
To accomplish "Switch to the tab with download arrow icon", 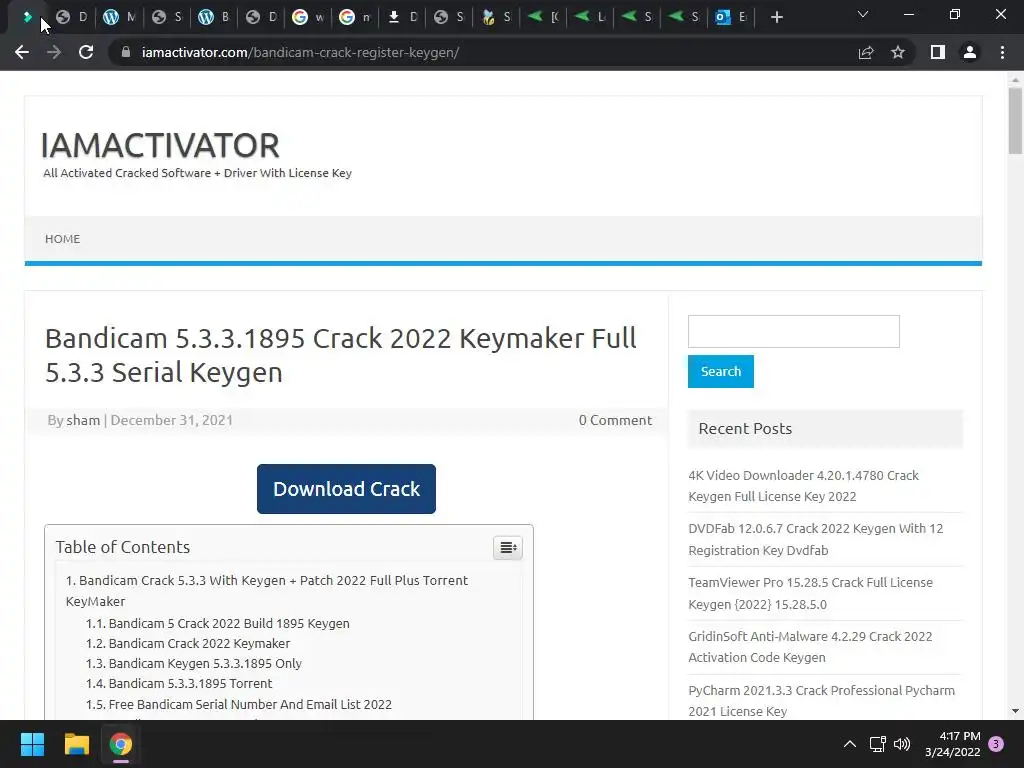I will click(x=402, y=17).
